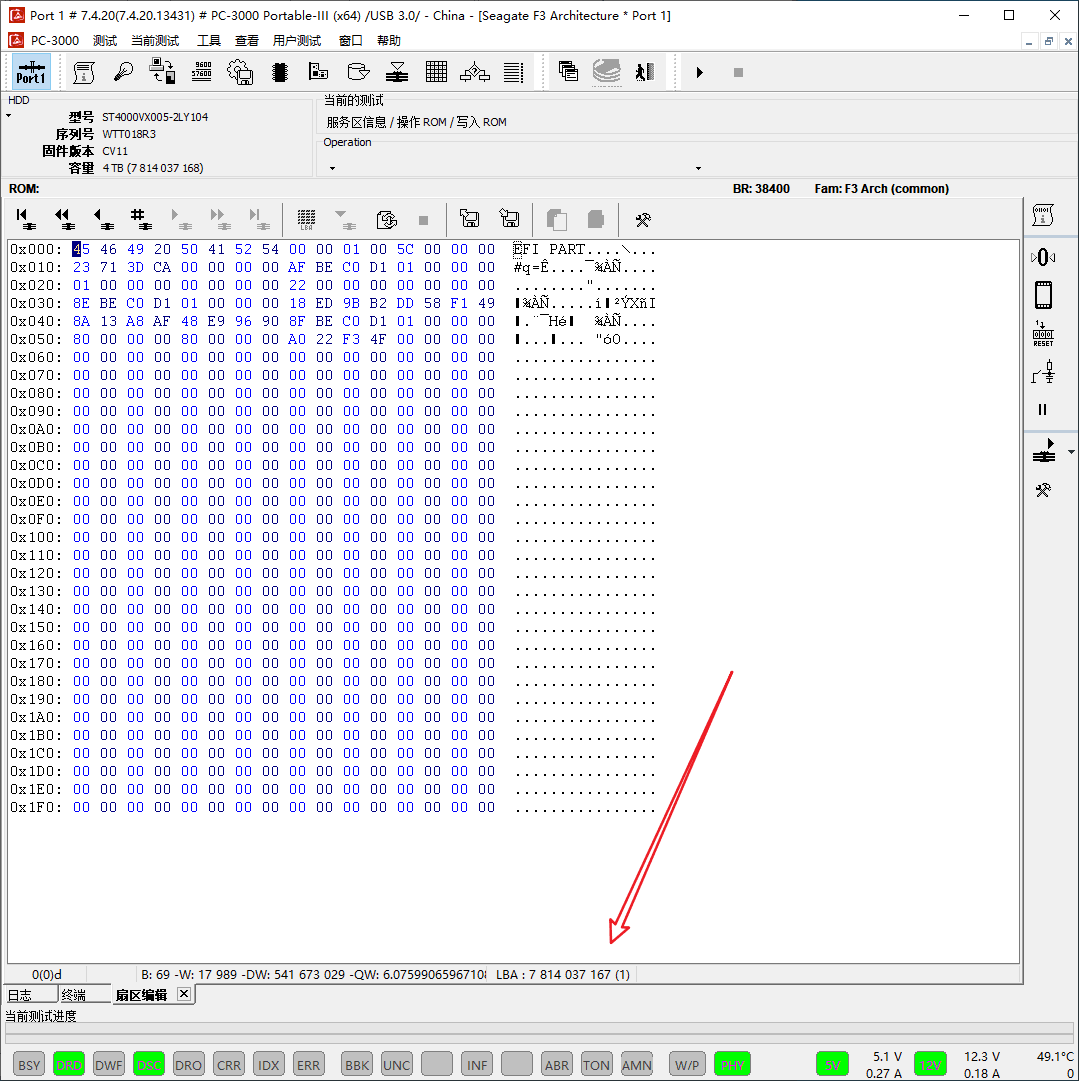The image size is (1079, 1081).
Task: Open the 查看 menu
Action: (x=246, y=41)
